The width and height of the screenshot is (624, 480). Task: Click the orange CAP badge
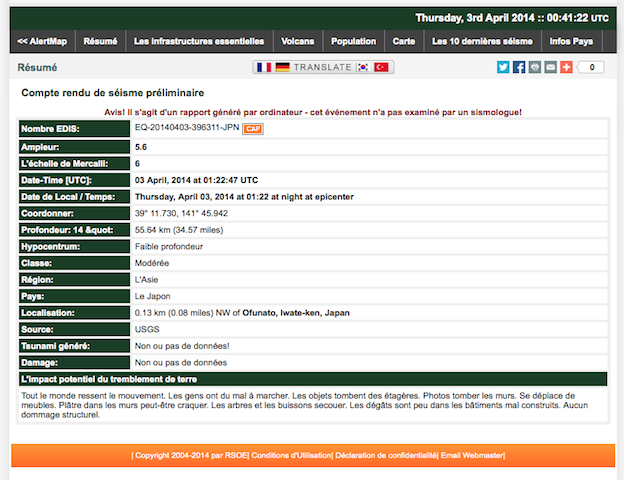tap(253, 129)
